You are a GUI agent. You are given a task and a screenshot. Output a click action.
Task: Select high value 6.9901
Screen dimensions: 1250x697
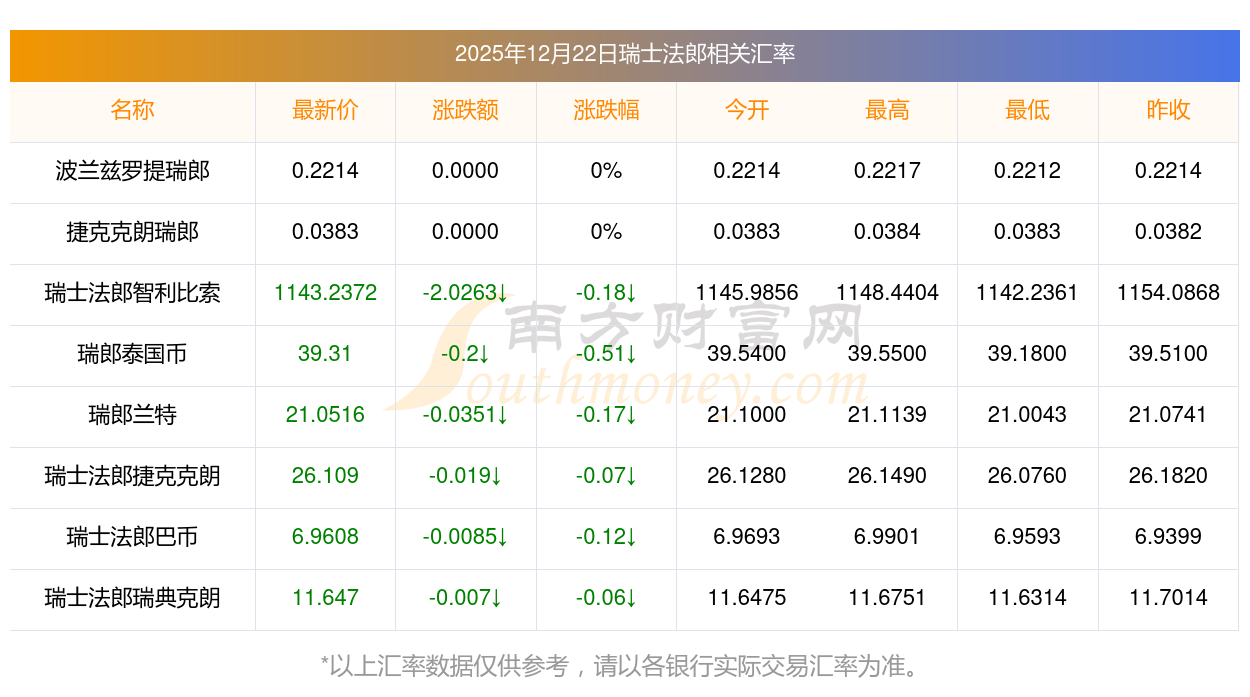click(x=887, y=537)
